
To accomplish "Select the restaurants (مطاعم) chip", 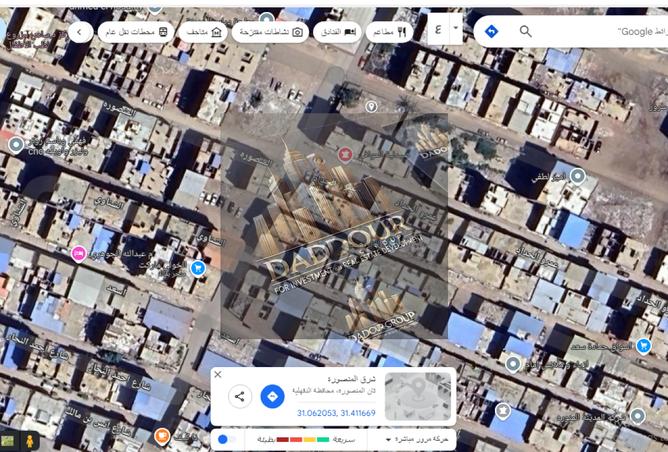I will (x=389, y=32).
